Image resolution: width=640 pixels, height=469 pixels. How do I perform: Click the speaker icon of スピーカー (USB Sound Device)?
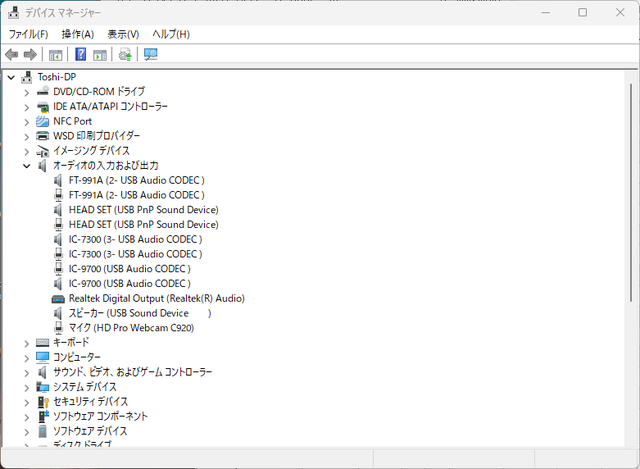tap(58, 313)
